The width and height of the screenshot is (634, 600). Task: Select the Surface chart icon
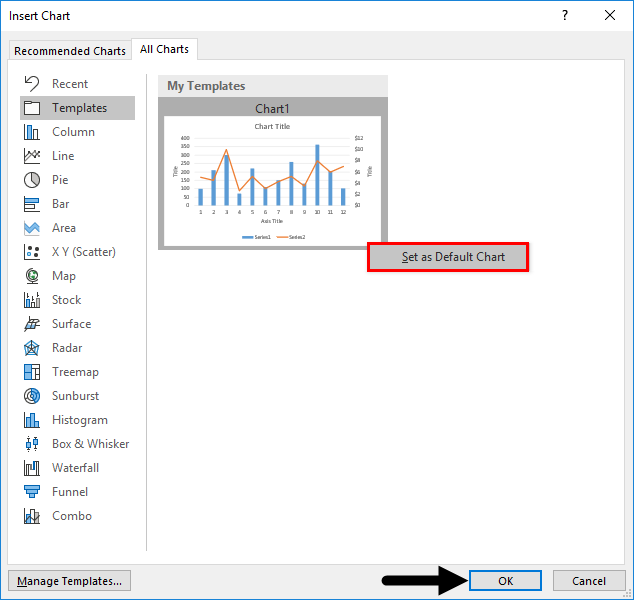coord(32,324)
